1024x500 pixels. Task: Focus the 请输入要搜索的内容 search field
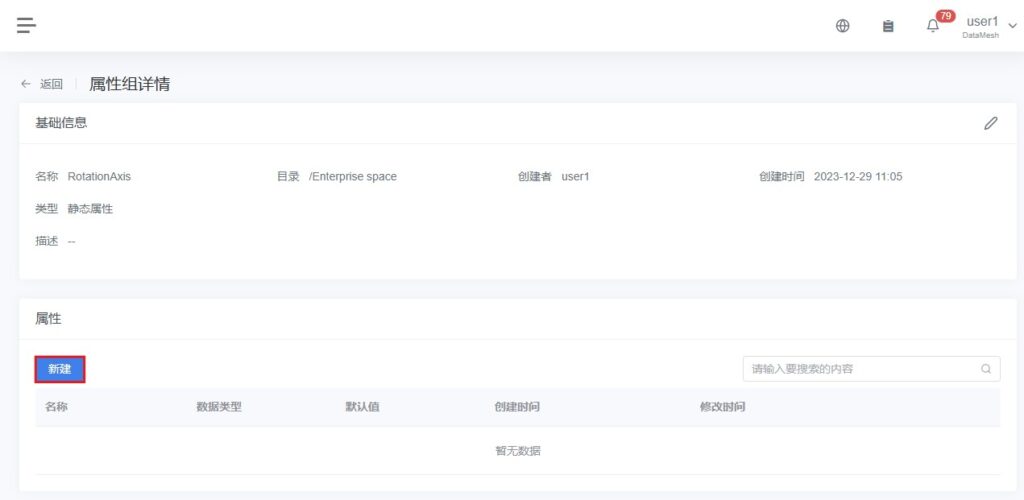pyautogui.click(x=860, y=369)
